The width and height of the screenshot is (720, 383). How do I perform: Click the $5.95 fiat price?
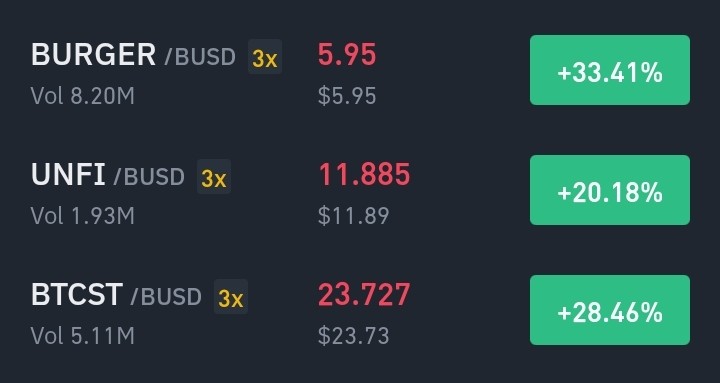[347, 96]
